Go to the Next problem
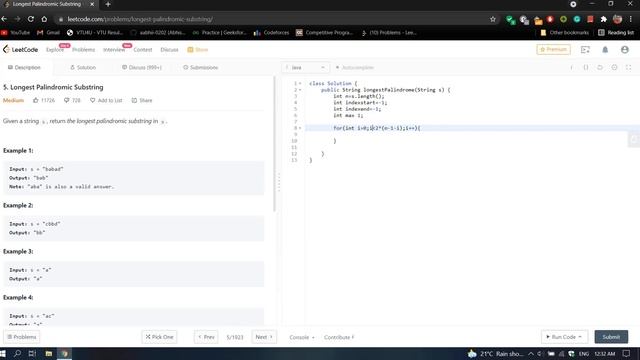 pos(264,337)
